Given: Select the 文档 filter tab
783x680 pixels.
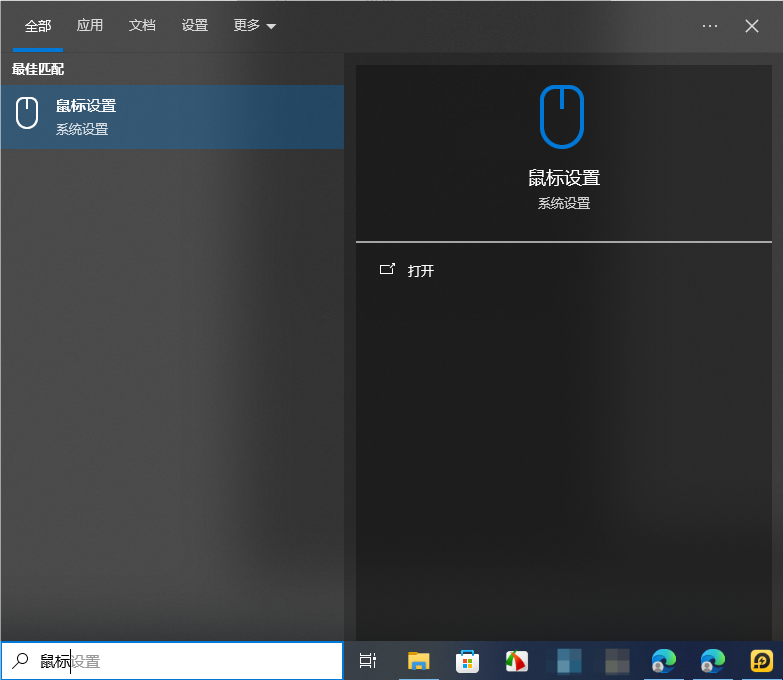Looking at the screenshot, I should (142, 26).
